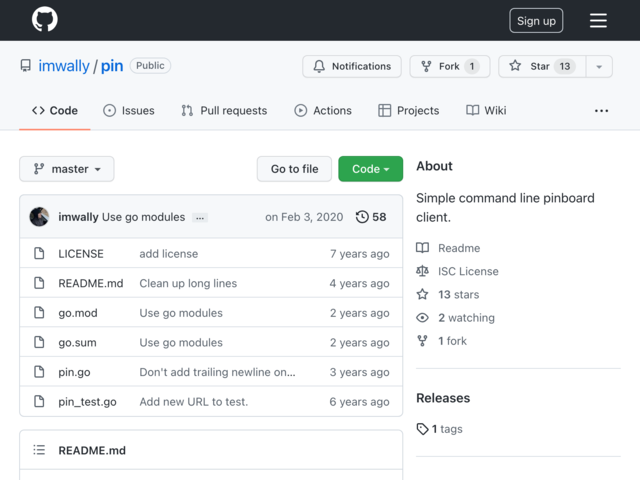This screenshot has height=480, width=640.
Task: Fork this repository
Action: point(450,66)
